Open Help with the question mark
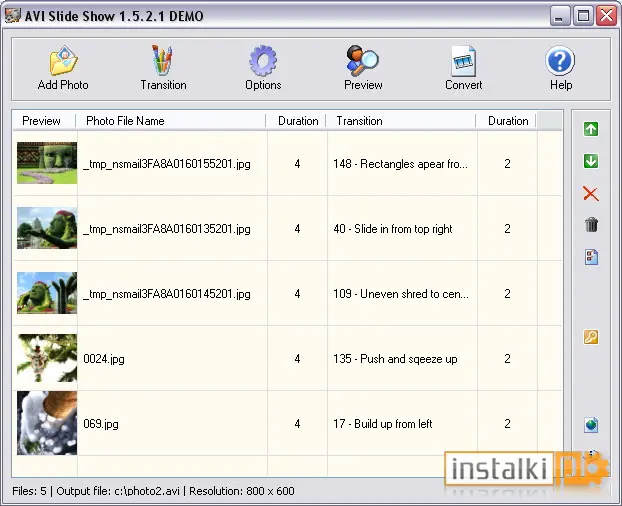Viewport: 622px width, 506px height. coord(560,61)
